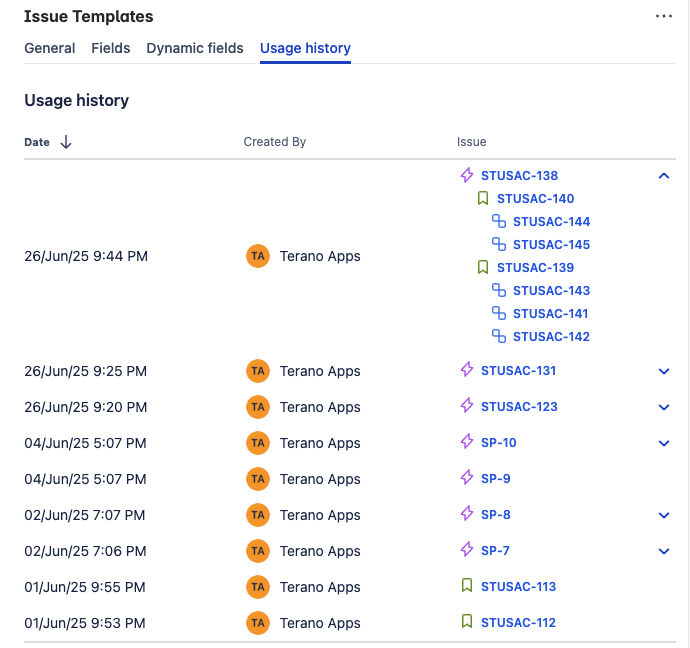Click the story bookmark icon beside STUSAC-140

pos(483,199)
